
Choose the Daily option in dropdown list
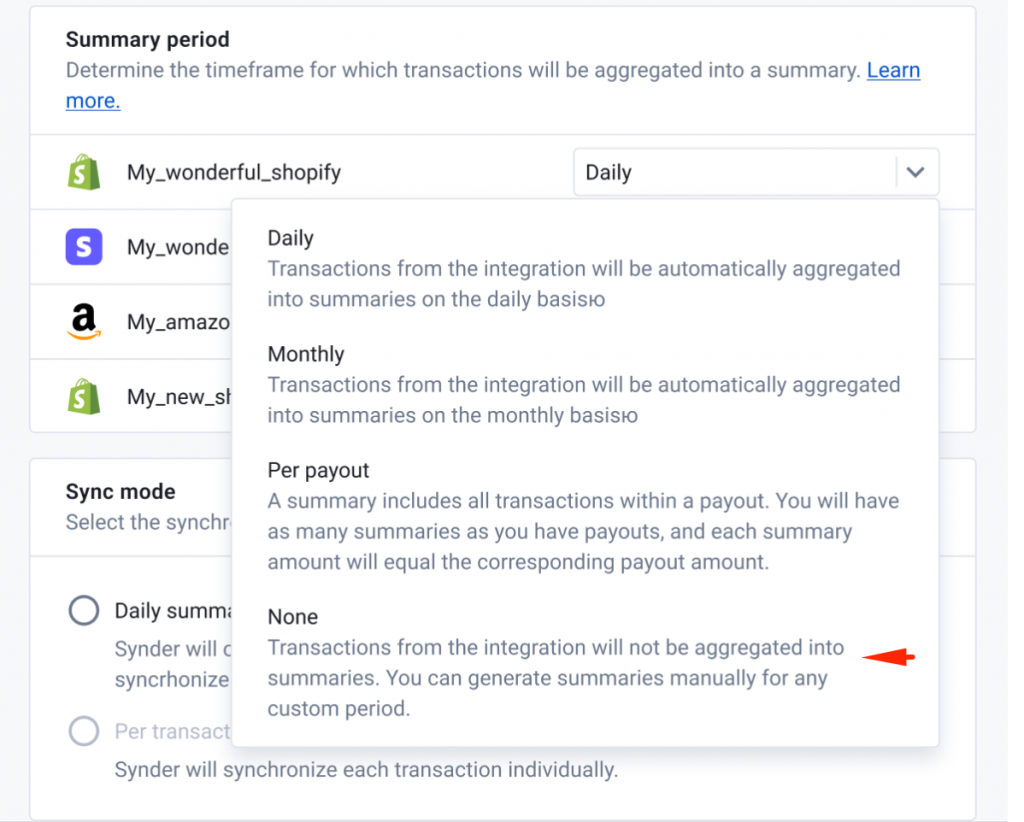point(291,238)
